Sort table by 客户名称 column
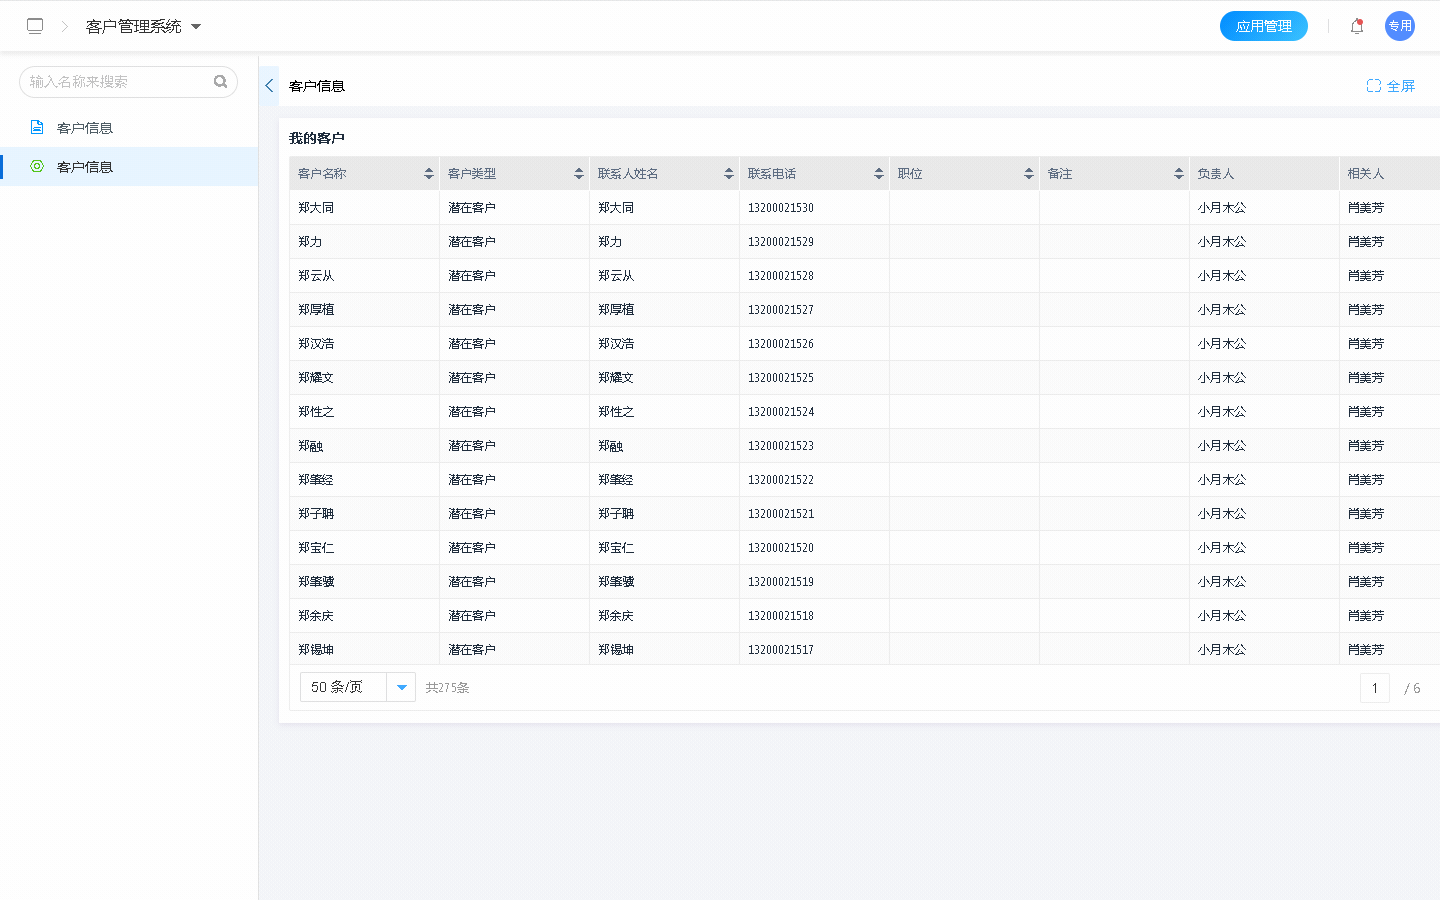This screenshot has height=900, width=1440. (x=429, y=174)
